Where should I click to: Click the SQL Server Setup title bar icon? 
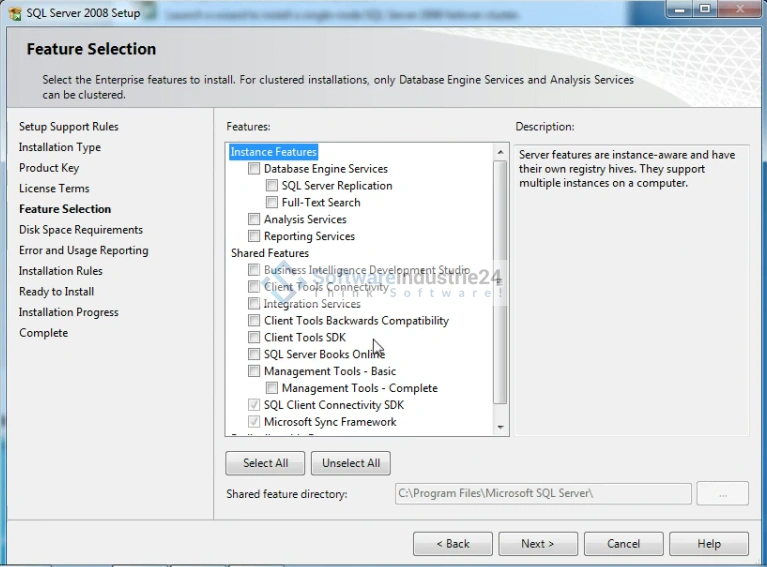click(x=14, y=14)
